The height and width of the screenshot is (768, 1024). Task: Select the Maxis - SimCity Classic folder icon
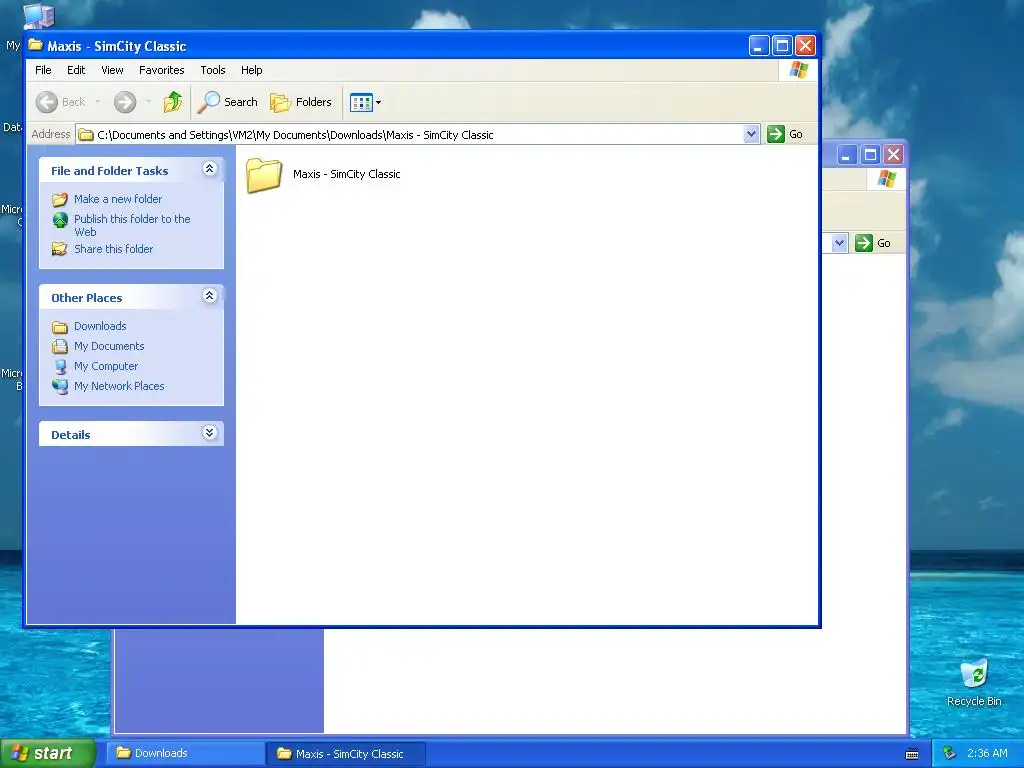tap(264, 175)
